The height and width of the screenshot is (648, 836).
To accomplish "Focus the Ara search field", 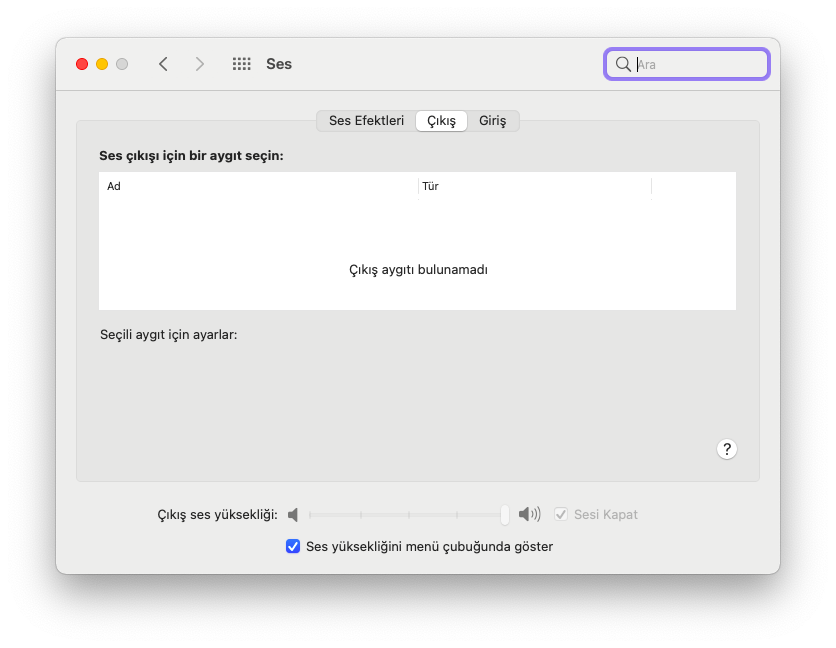I will (698, 64).
